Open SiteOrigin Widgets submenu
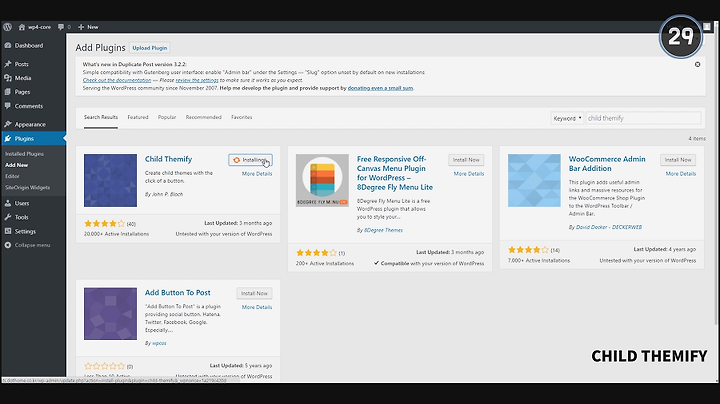Screen dimensions: 720x404 click(28, 187)
